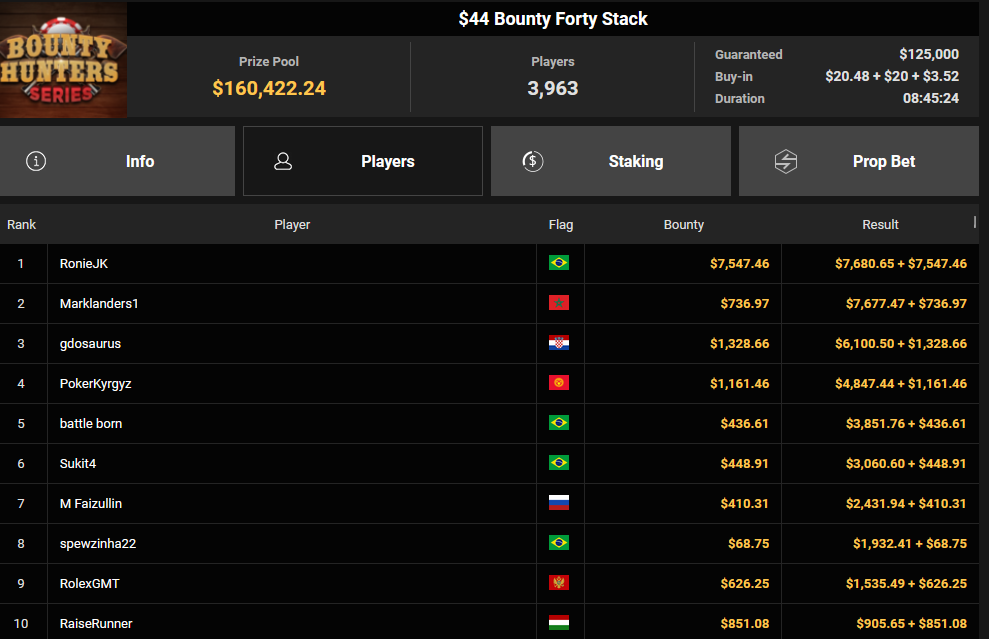Select player name Marklanders1

(99, 303)
